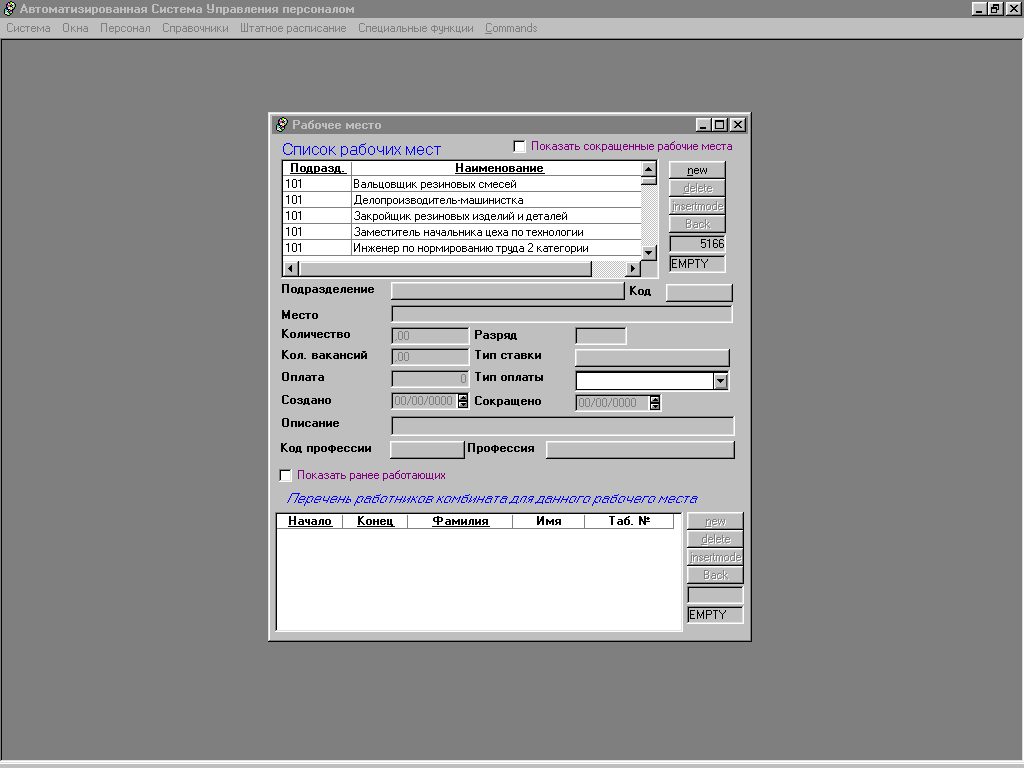Open the Справочники menu
Viewport: 1024px width, 768px height.
pyautogui.click(x=195, y=28)
